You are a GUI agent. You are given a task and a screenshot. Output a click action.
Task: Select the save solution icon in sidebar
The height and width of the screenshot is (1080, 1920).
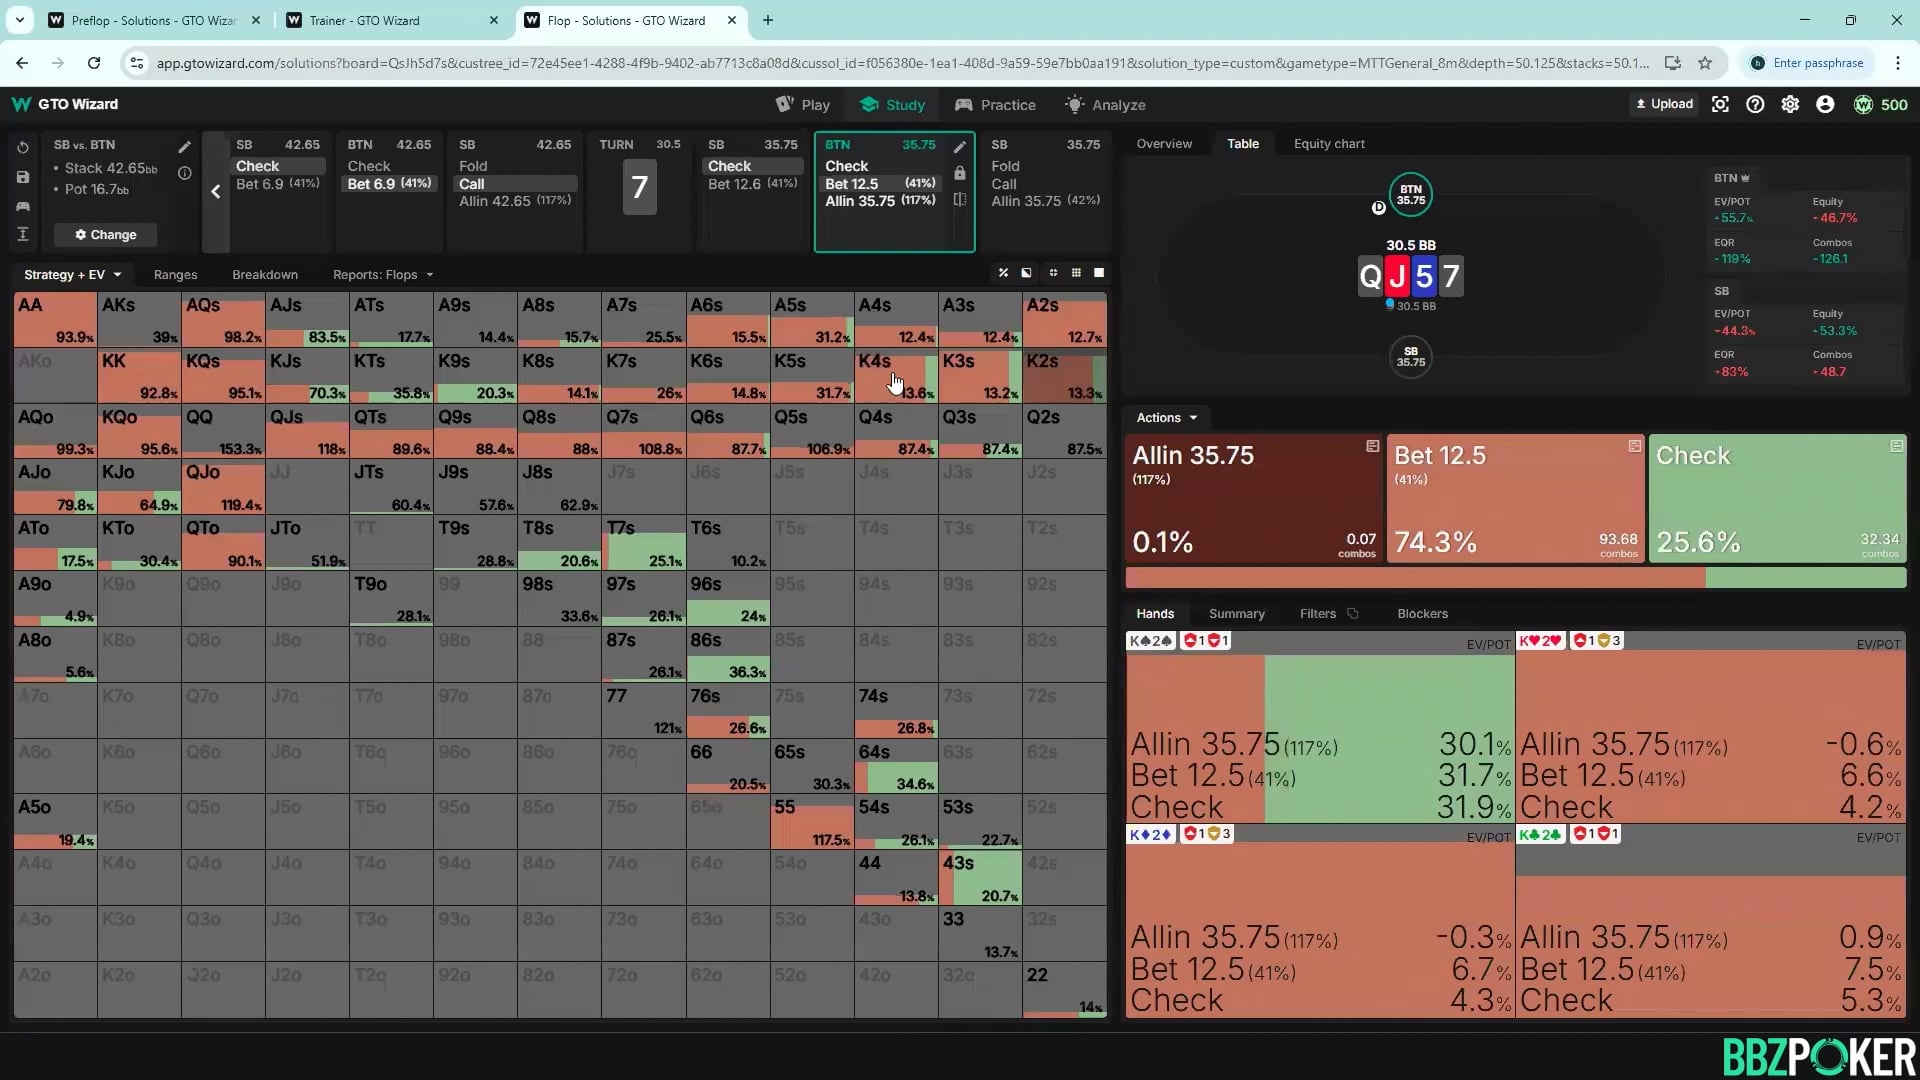pyautogui.click(x=23, y=177)
